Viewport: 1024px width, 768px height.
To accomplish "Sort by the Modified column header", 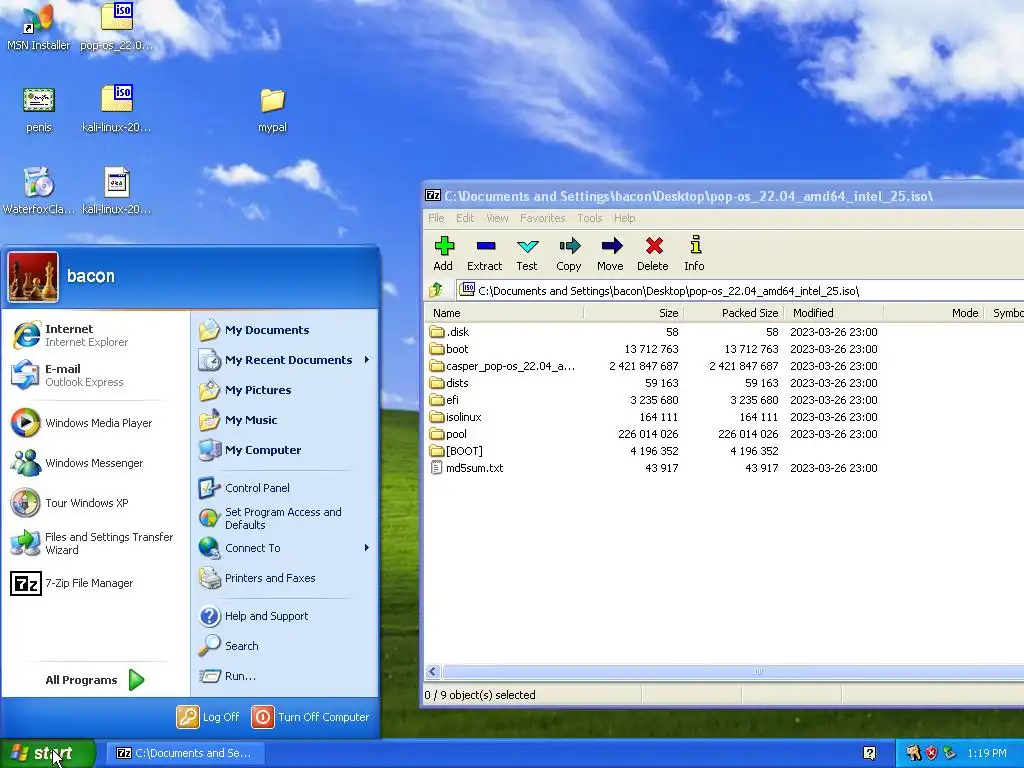I will point(834,313).
